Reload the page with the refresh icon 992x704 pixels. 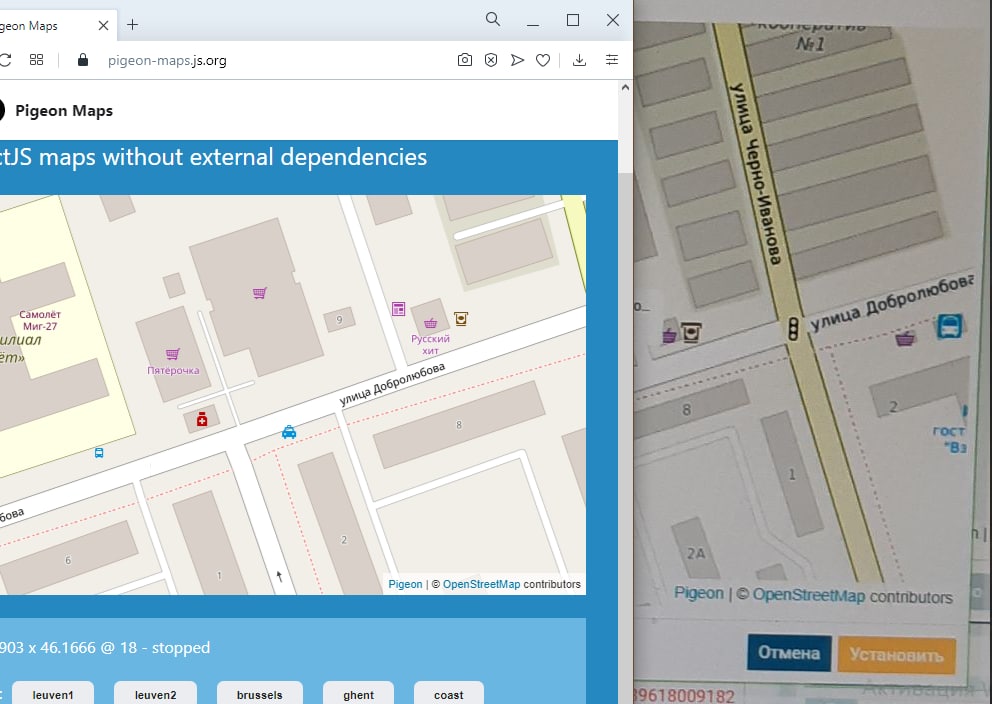[5, 60]
